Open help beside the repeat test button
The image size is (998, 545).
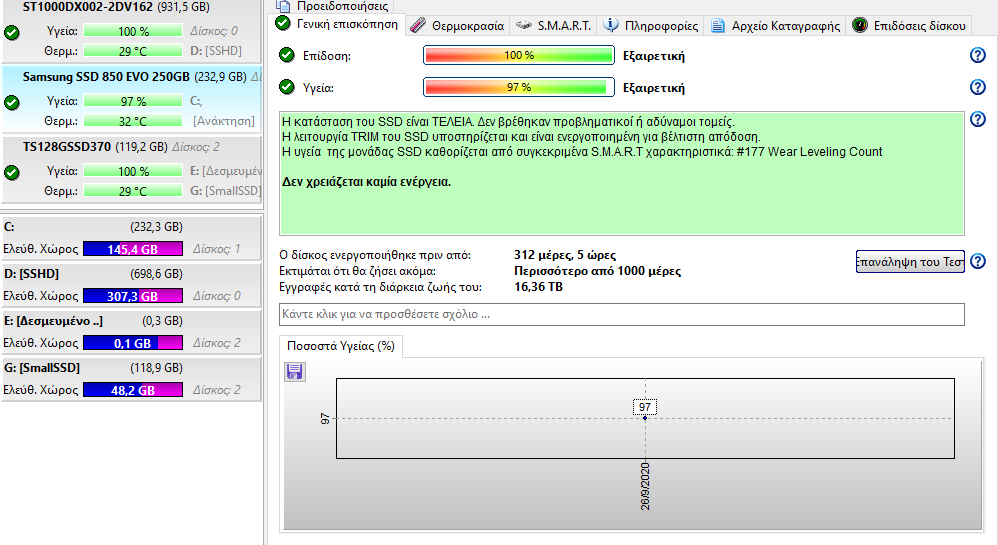point(978,261)
